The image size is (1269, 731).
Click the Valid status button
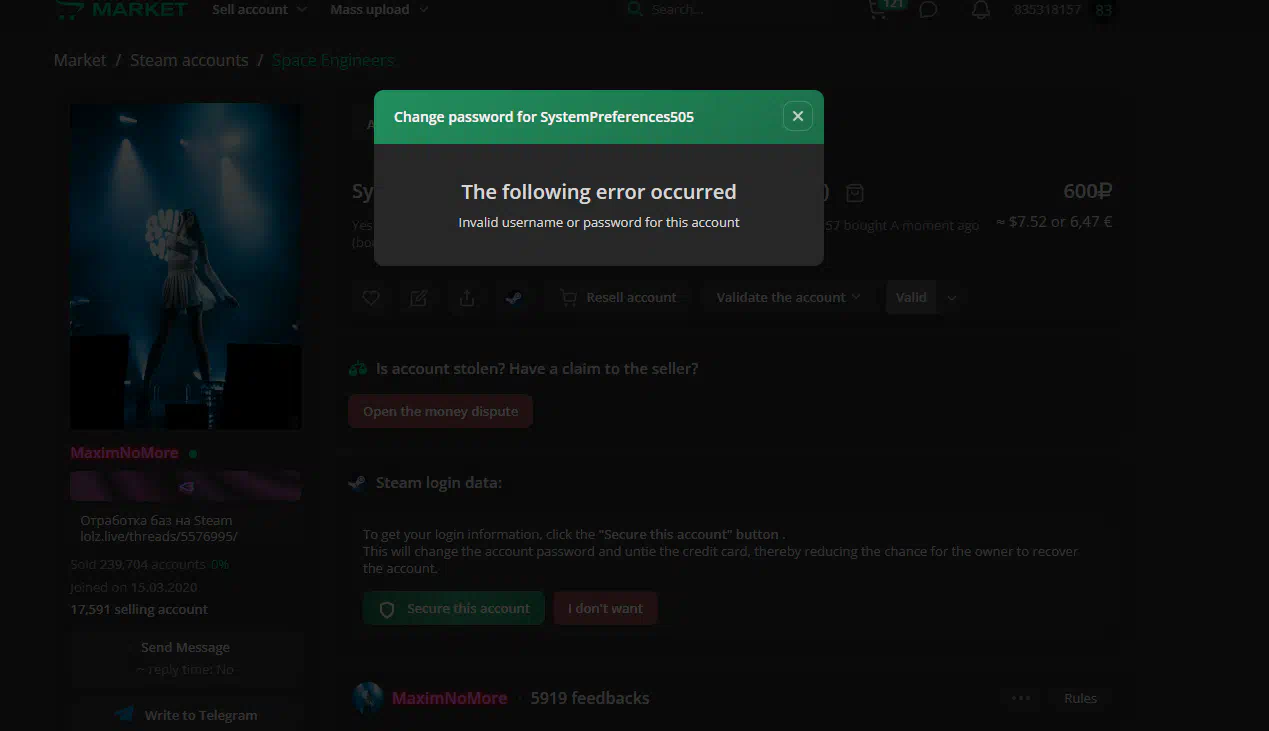(911, 297)
